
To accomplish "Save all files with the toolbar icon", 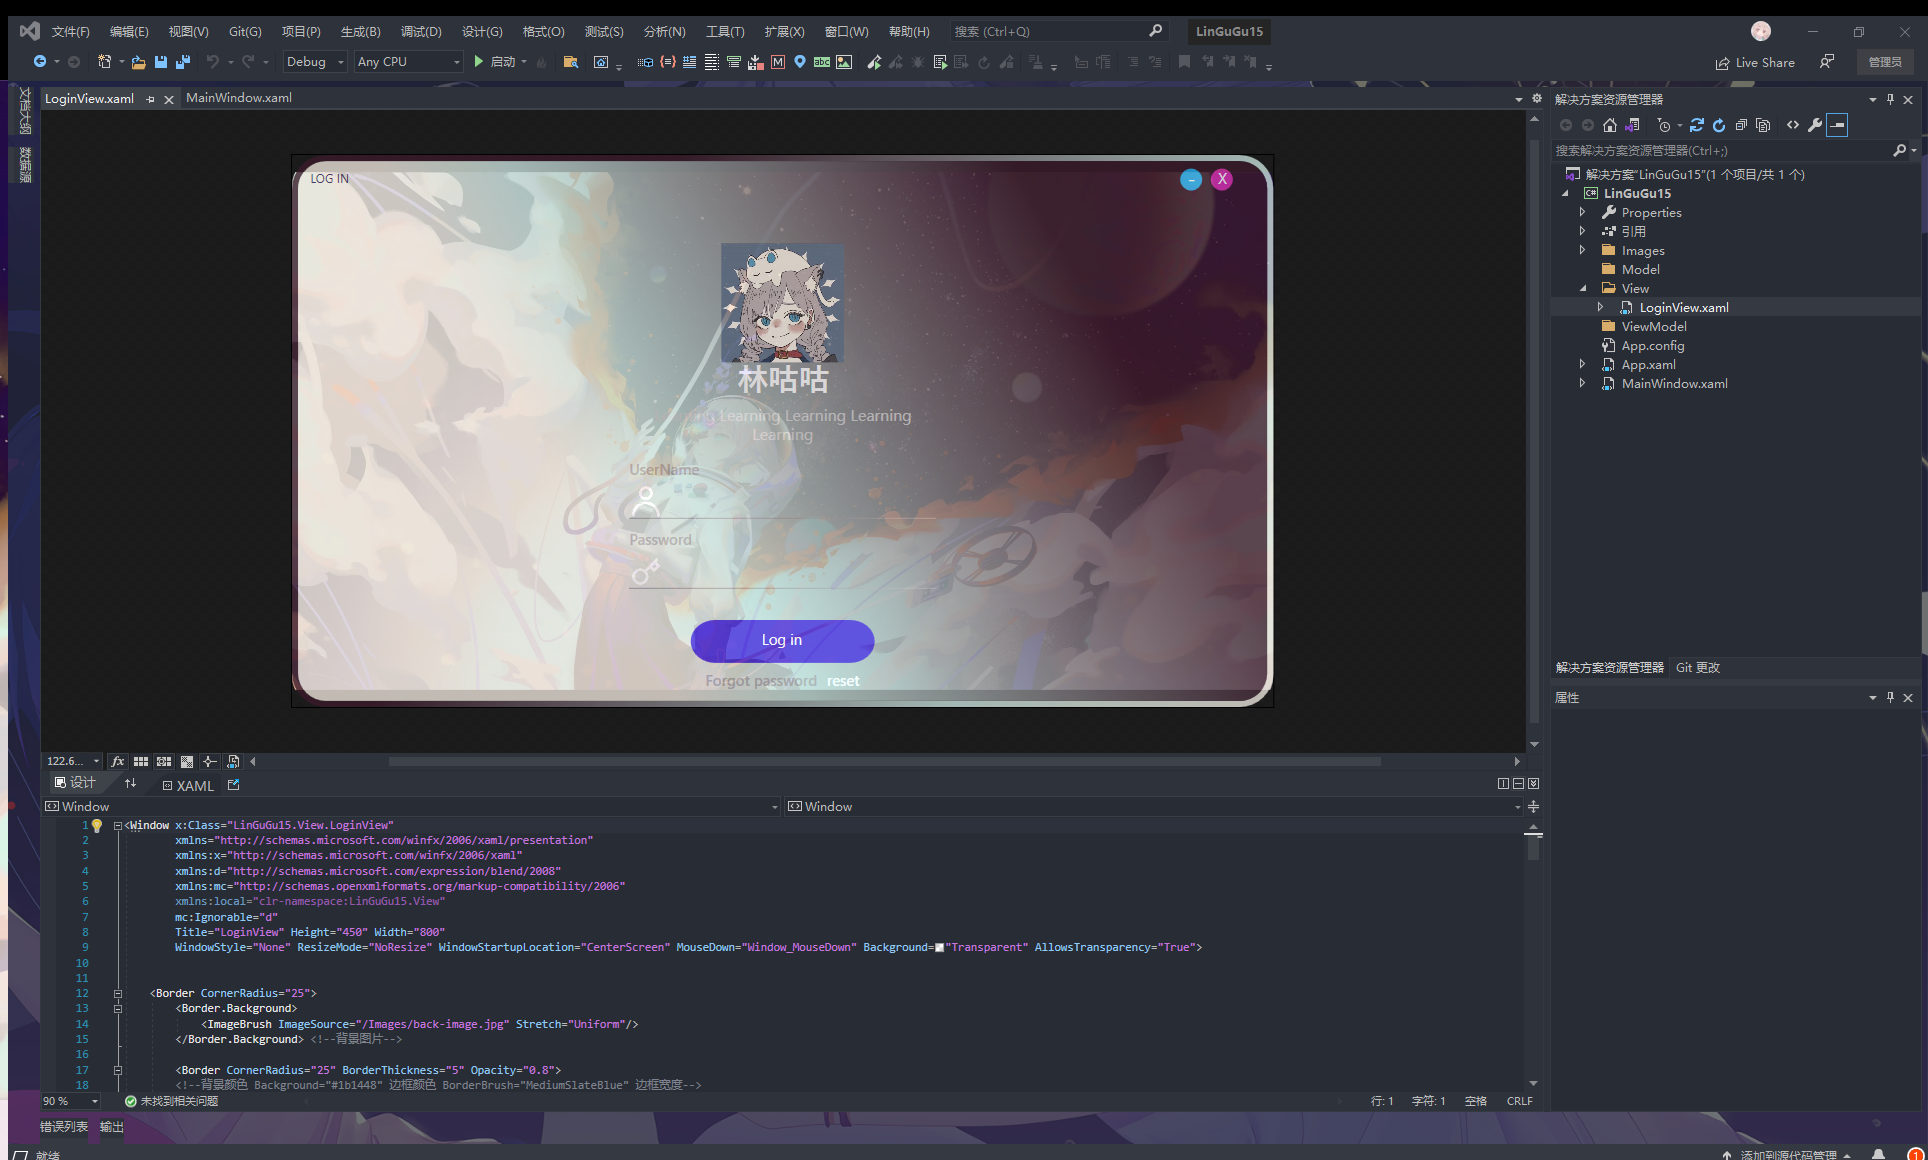I will pyautogui.click(x=183, y=62).
